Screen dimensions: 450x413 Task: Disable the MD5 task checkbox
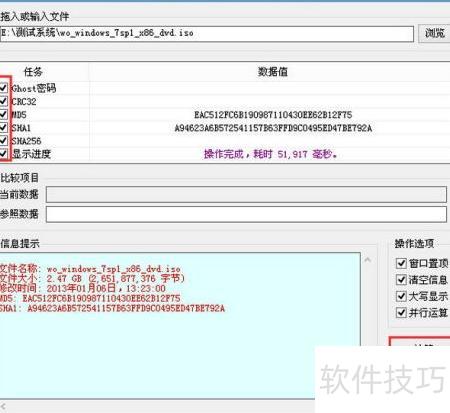(x=4, y=114)
